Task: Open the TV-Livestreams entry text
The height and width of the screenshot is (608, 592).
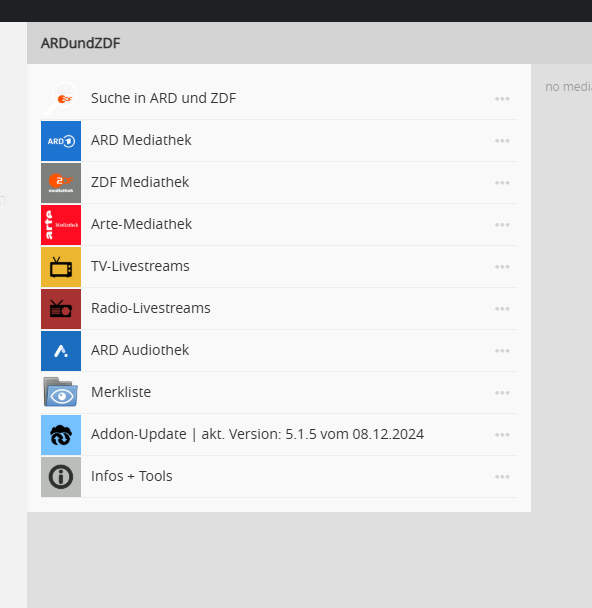Action: tap(140, 266)
